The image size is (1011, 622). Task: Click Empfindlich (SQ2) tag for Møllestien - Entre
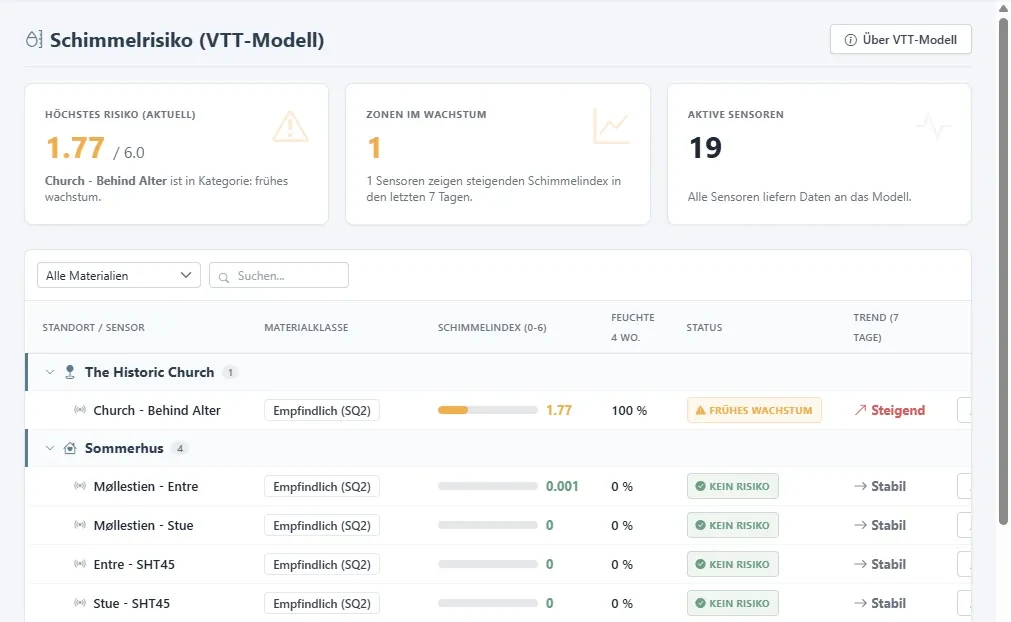(x=322, y=487)
